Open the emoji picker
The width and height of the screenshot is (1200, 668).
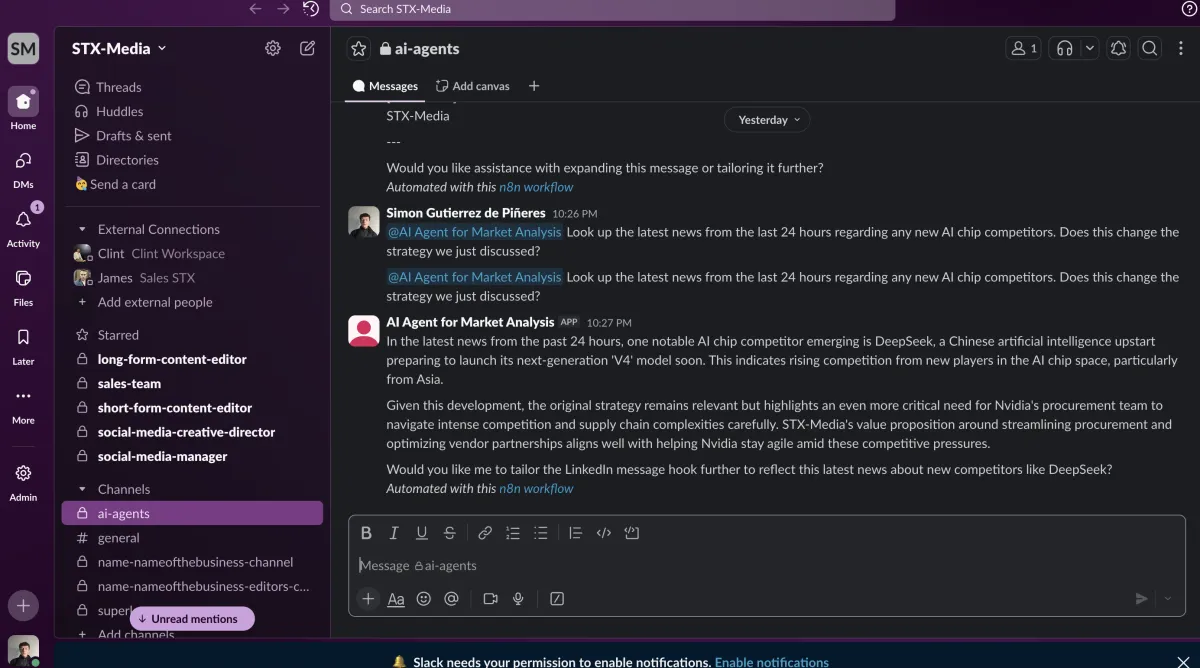click(424, 599)
